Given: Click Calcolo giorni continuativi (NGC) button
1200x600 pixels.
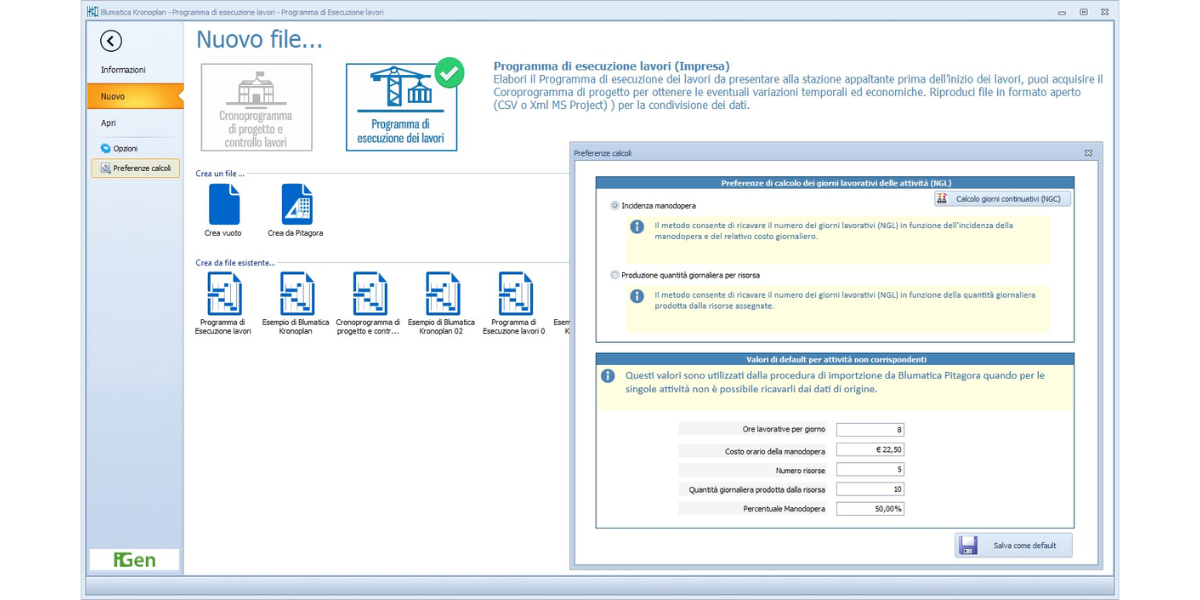Looking at the screenshot, I should [x=1002, y=199].
